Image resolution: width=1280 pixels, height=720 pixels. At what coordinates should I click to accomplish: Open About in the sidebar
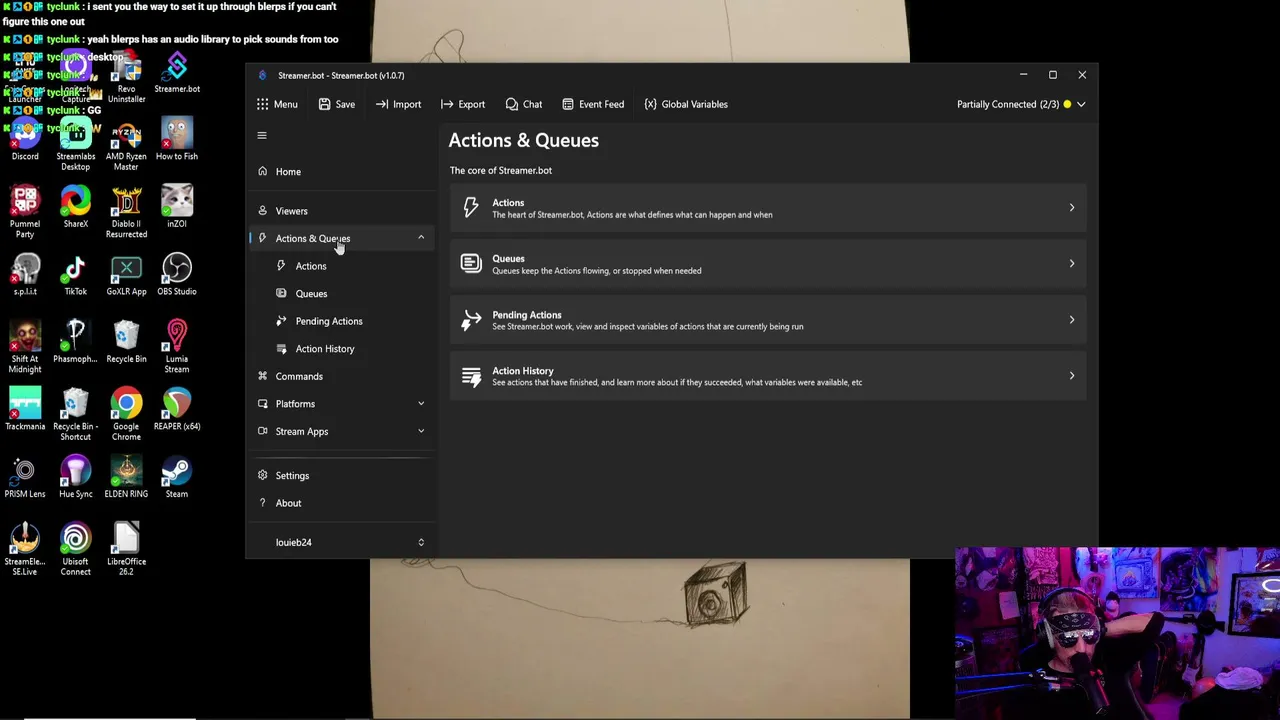[341, 503]
